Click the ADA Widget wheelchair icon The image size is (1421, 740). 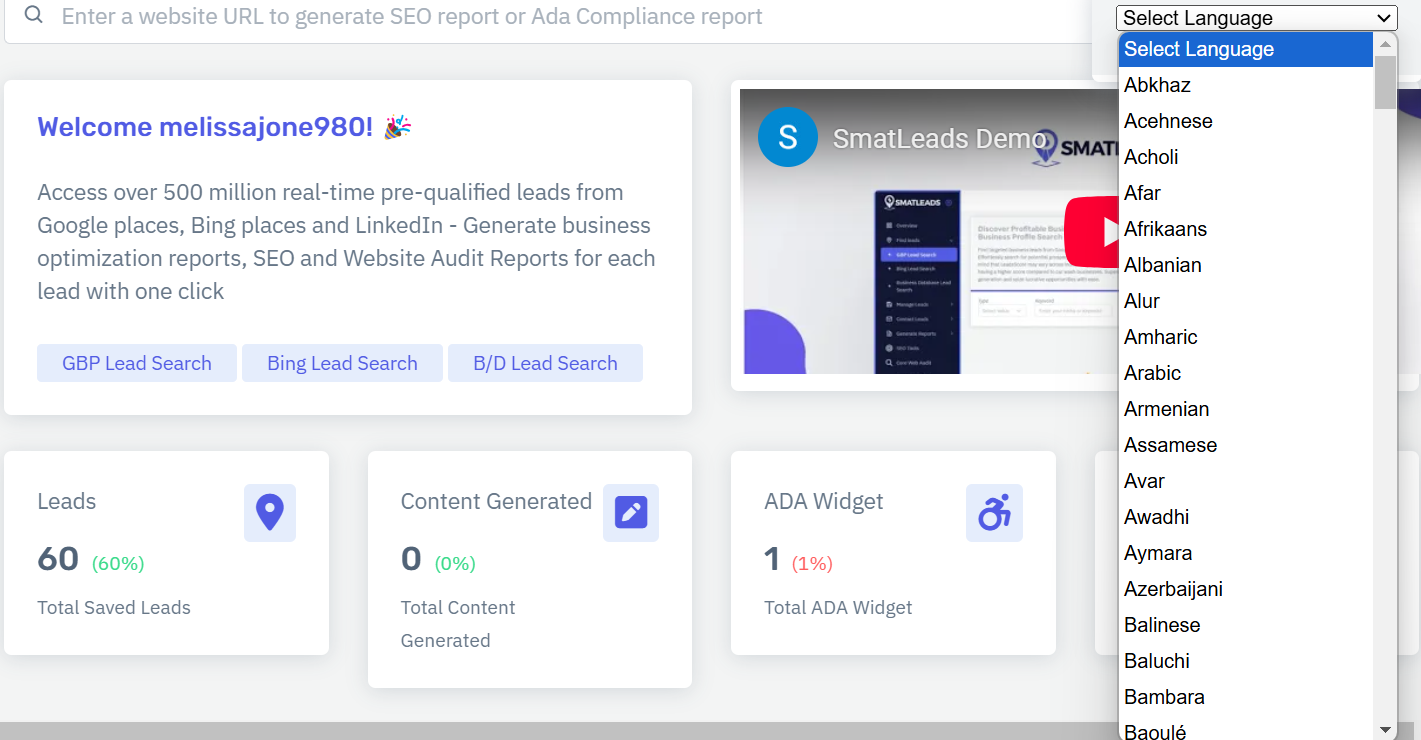tap(994, 513)
